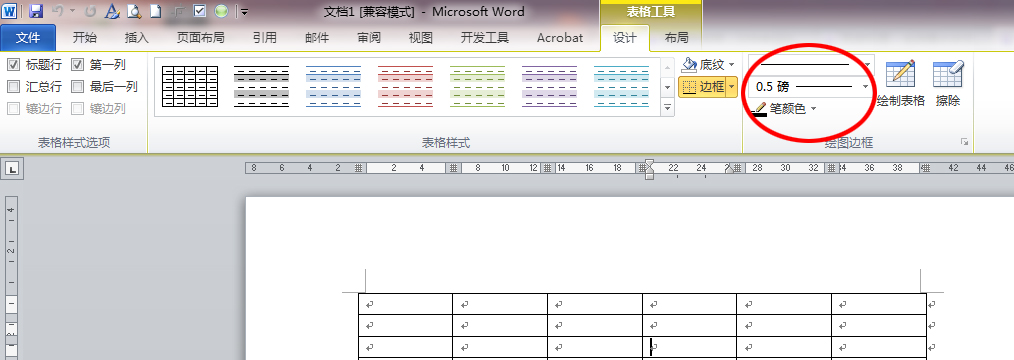Viewport: 1014px width, 360px height.
Task: Open Print Preview magnifier icon
Action: pyautogui.click(x=134, y=11)
